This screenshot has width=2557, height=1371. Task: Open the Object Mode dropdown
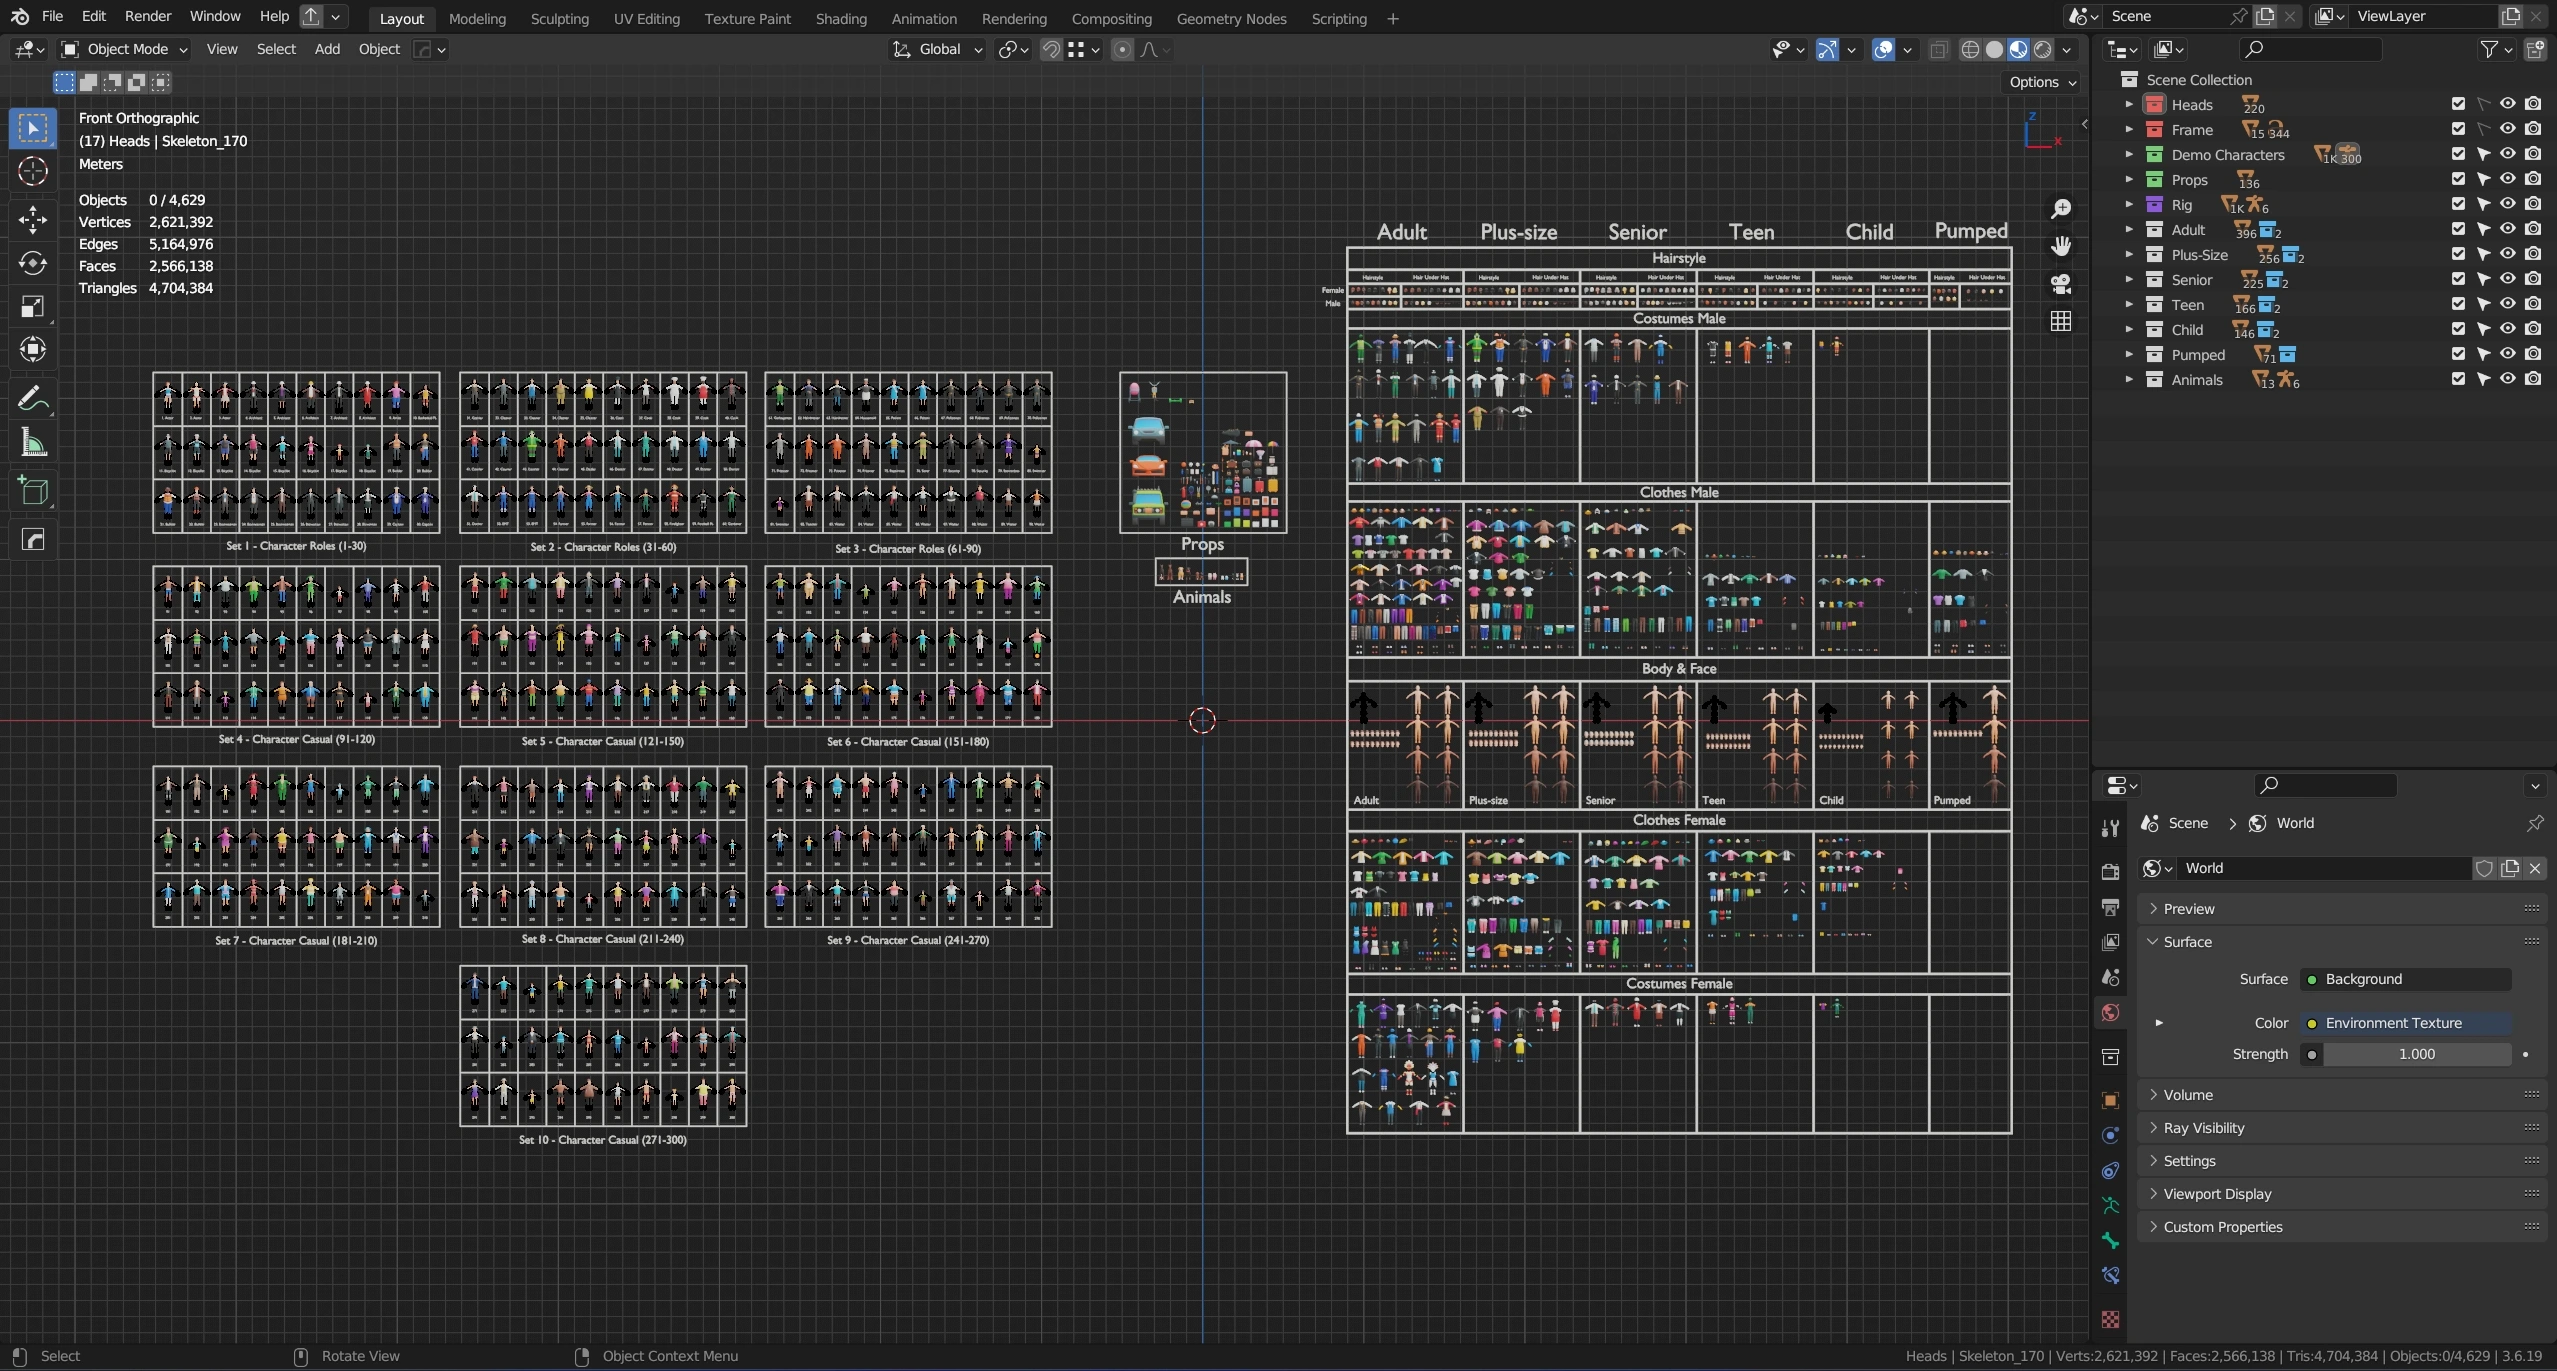(x=124, y=49)
